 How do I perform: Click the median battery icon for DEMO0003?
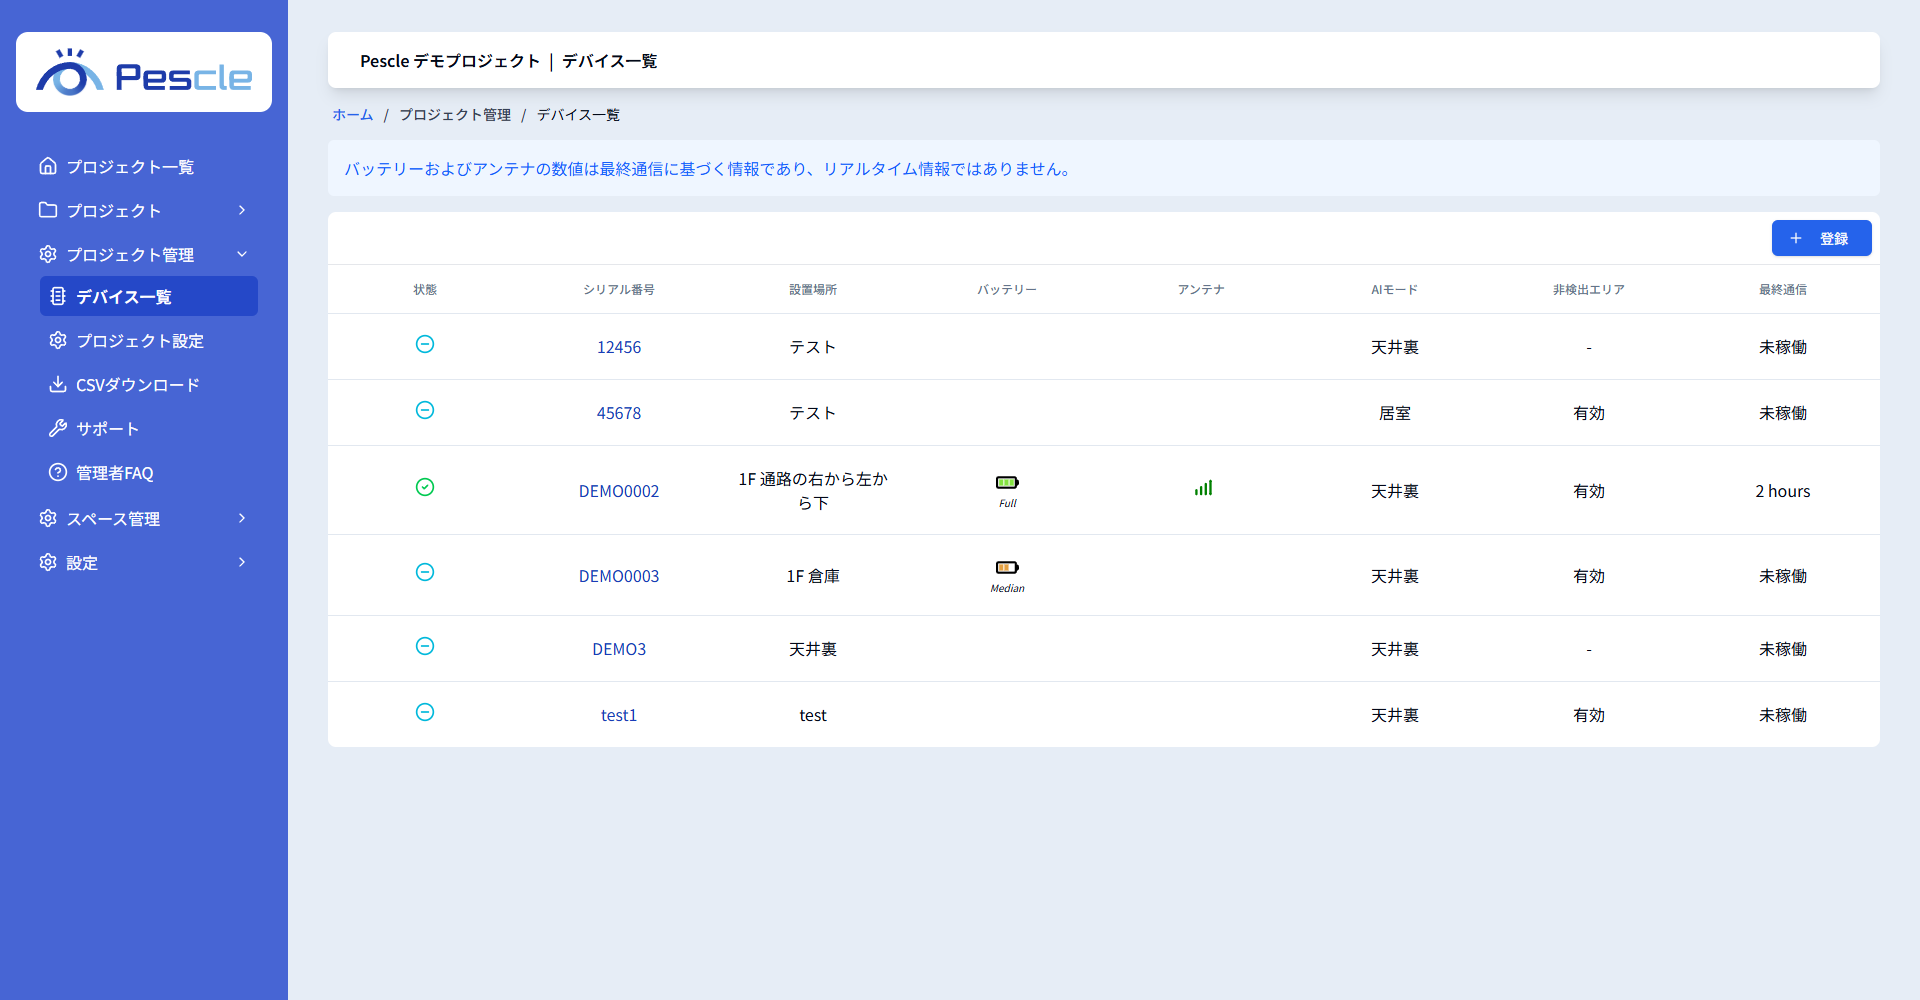[x=1007, y=567]
